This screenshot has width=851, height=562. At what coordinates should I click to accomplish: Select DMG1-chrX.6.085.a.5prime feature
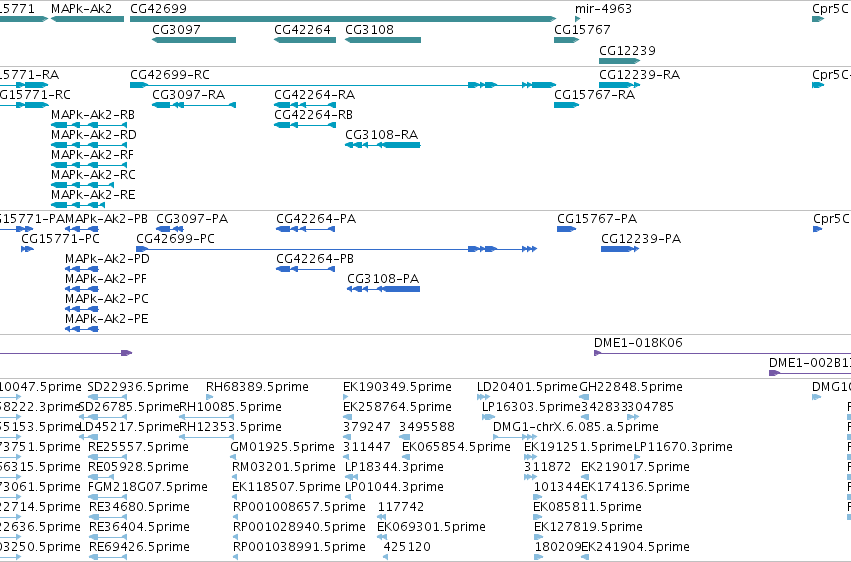tap(515, 437)
